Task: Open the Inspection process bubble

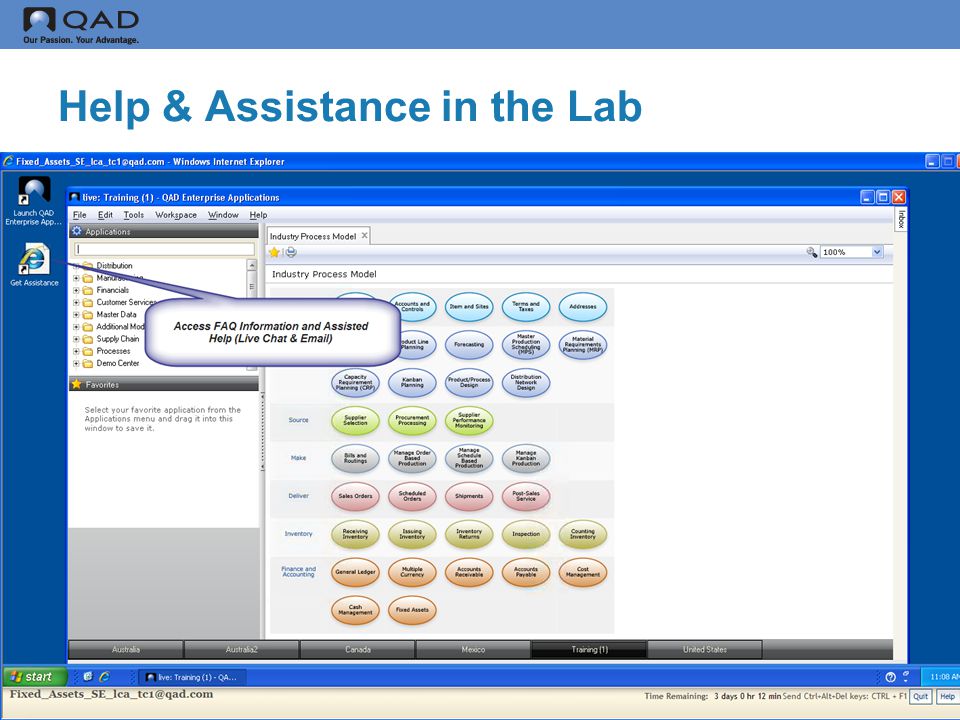Action: [526, 534]
